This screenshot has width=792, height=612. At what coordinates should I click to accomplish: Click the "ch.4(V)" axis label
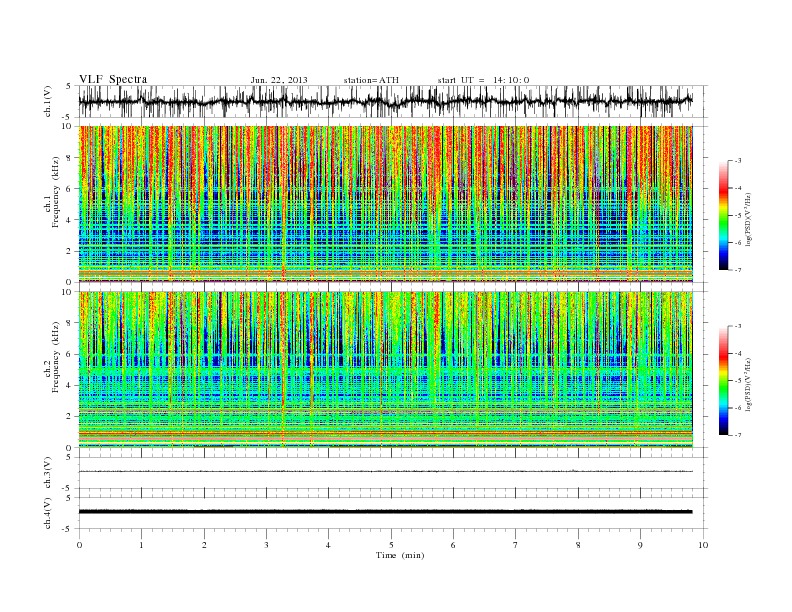click(x=48, y=513)
